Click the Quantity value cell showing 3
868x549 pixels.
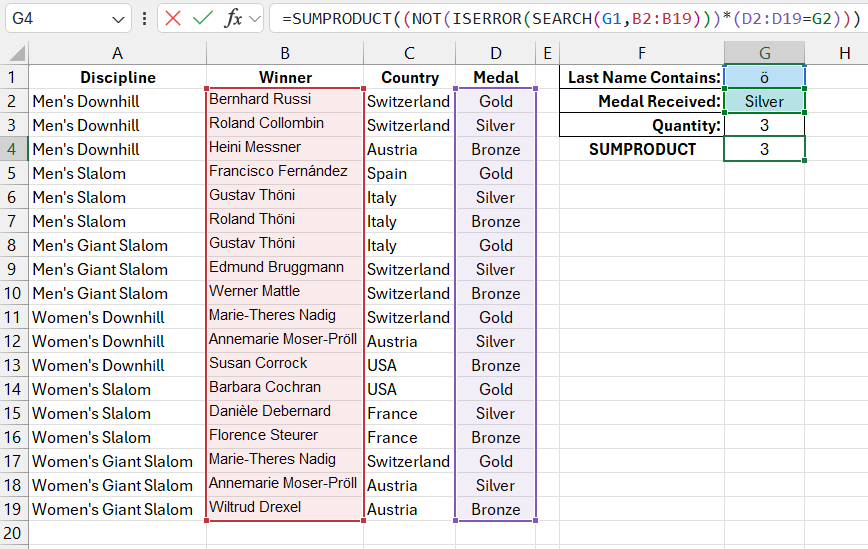(x=764, y=125)
